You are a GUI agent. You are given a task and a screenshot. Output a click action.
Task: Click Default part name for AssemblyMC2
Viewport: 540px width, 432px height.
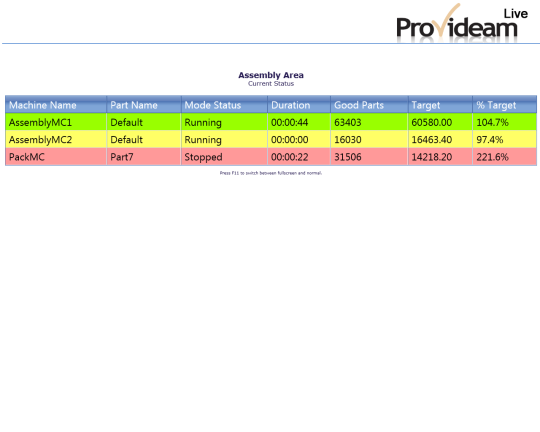(x=144, y=140)
